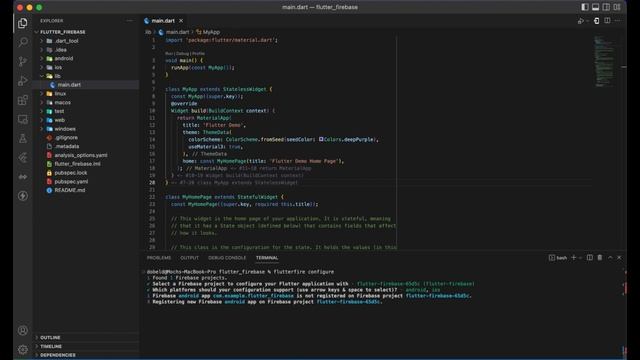Click line number 20 in gutter
640x360 pixels.
point(152,182)
